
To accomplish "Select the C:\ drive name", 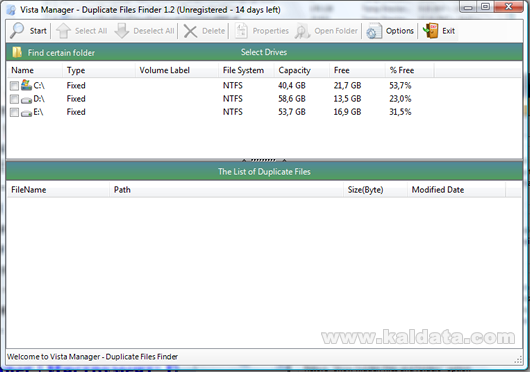I will (x=39, y=85).
